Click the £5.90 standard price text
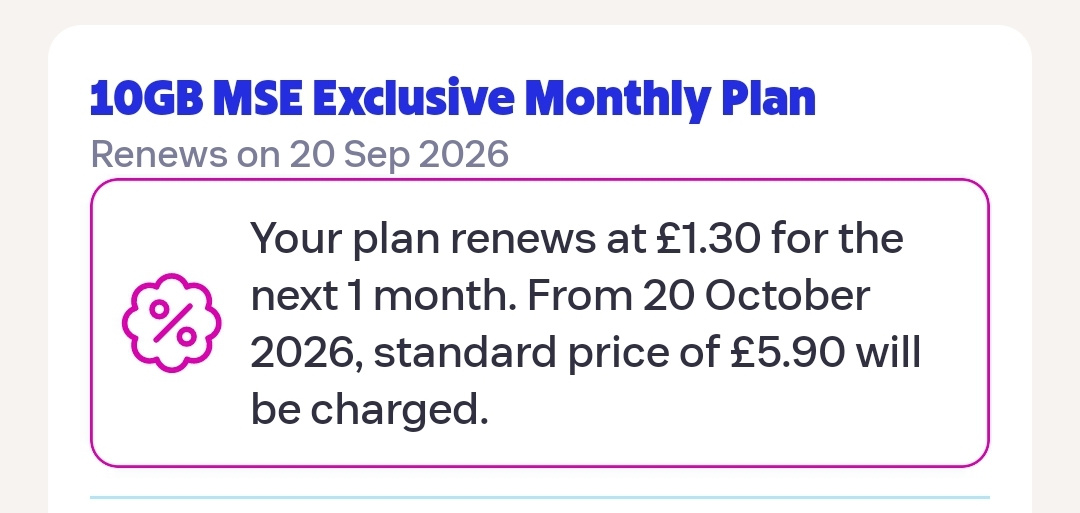This screenshot has height=513, width=1080. [787, 353]
